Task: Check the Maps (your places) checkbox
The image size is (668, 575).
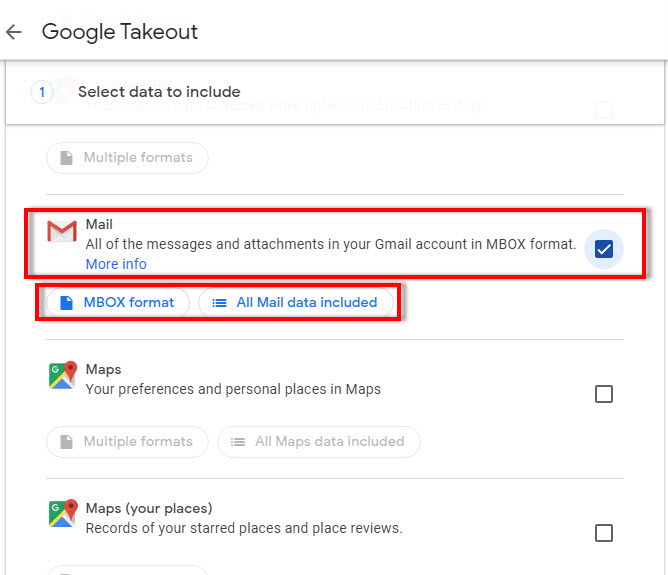Action: [603, 533]
